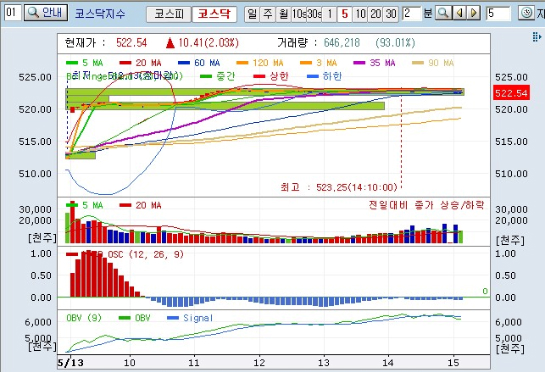Select the 30 minute interval button
The height and width of the screenshot is (372, 545).
click(391, 14)
